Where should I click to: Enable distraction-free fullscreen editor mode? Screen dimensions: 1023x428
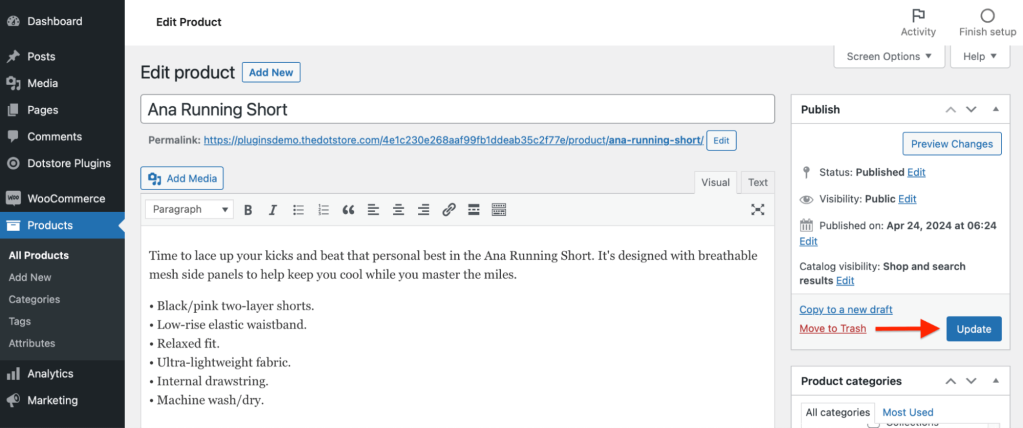[758, 210]
